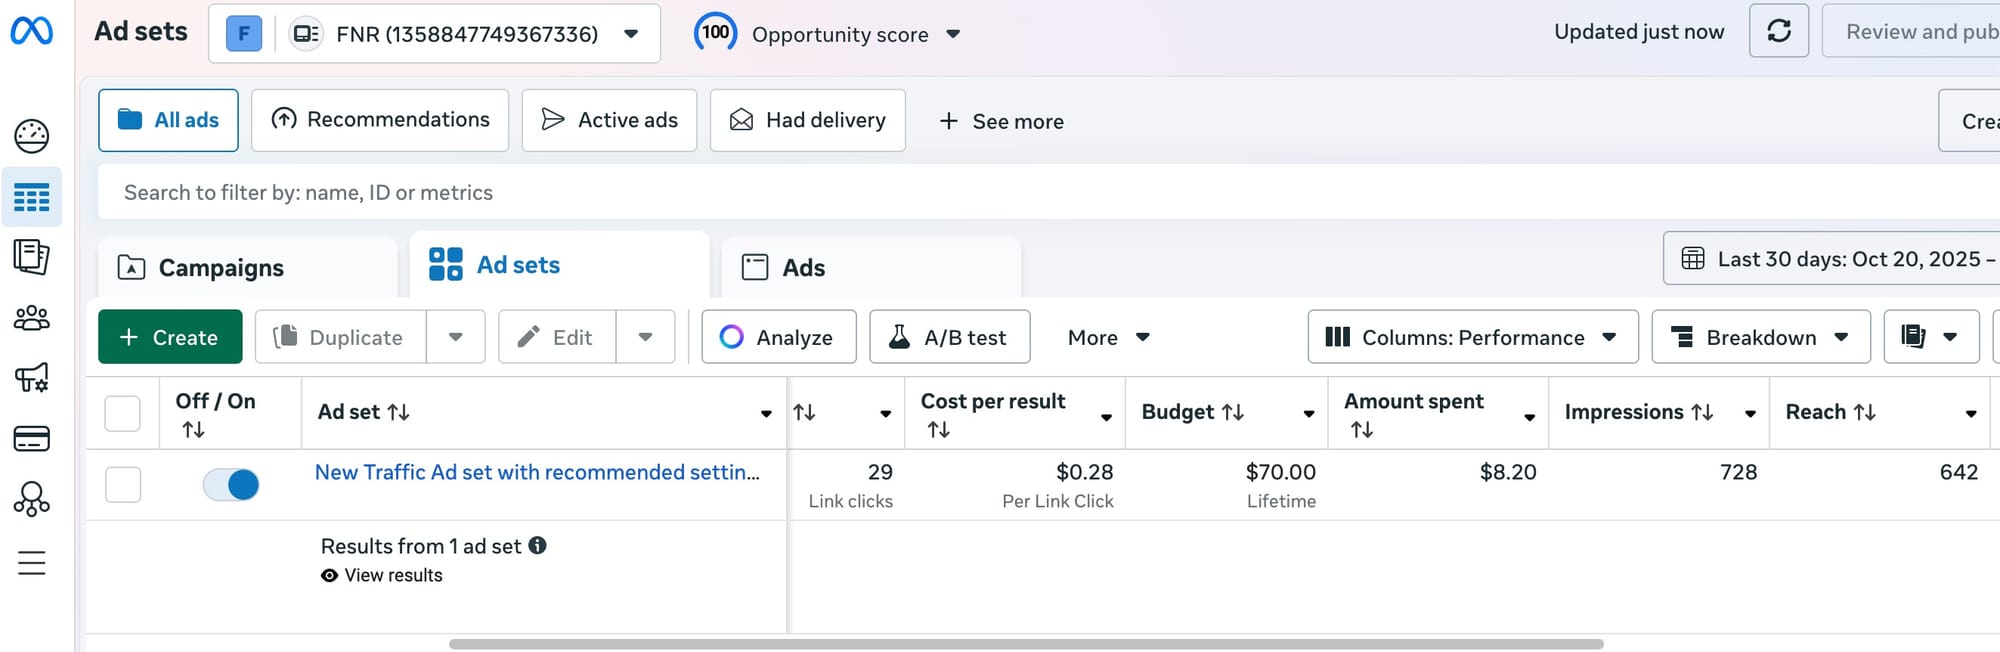Select the New Traffic Ad set row checkbox

tap(123, 485)
